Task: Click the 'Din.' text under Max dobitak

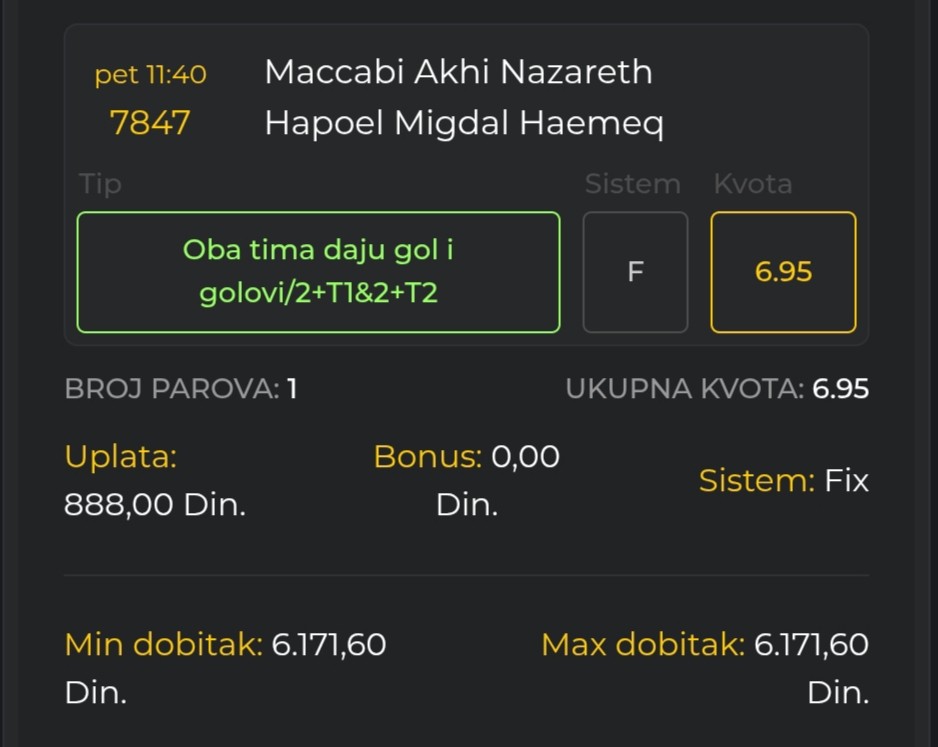Action: point(838,693)
